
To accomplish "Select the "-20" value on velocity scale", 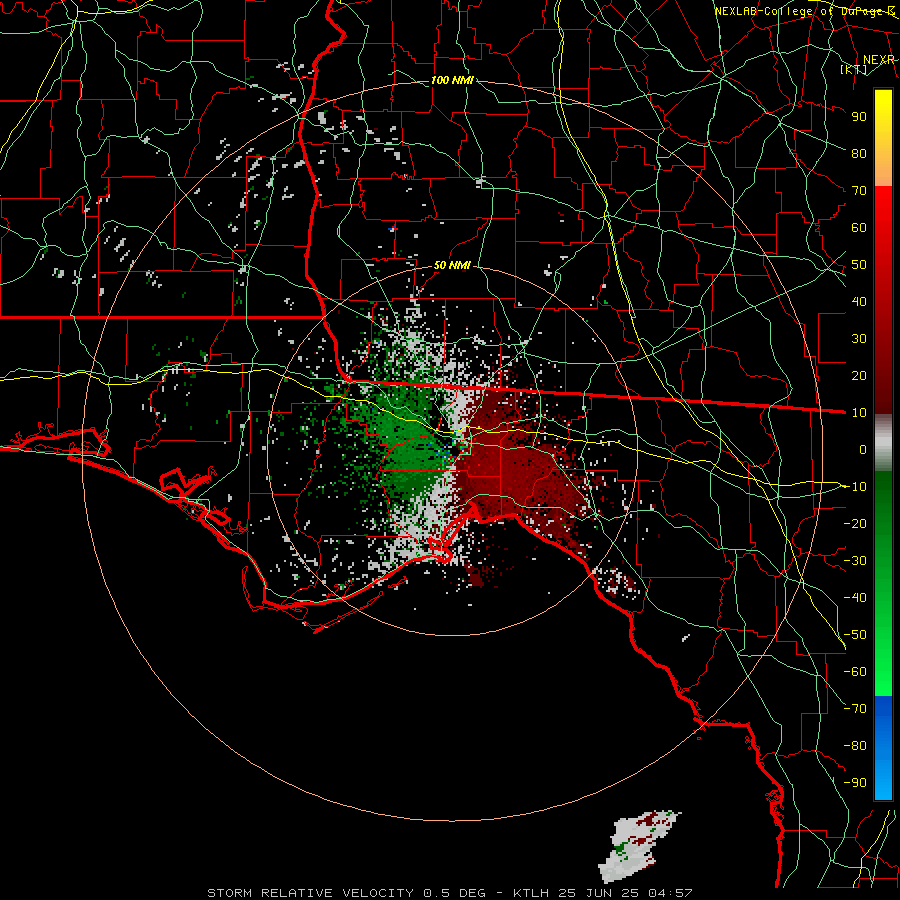I will tap(855, 523).
